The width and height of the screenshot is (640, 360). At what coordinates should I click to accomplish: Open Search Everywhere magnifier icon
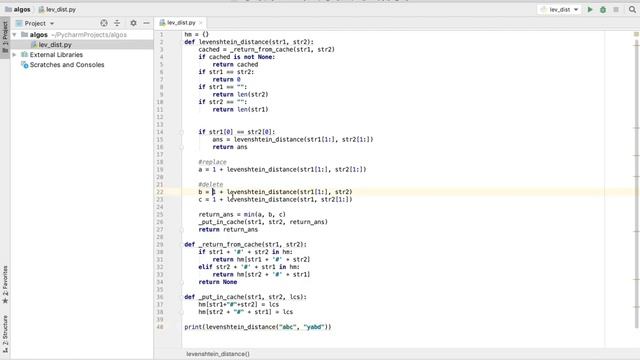(632, 9)
